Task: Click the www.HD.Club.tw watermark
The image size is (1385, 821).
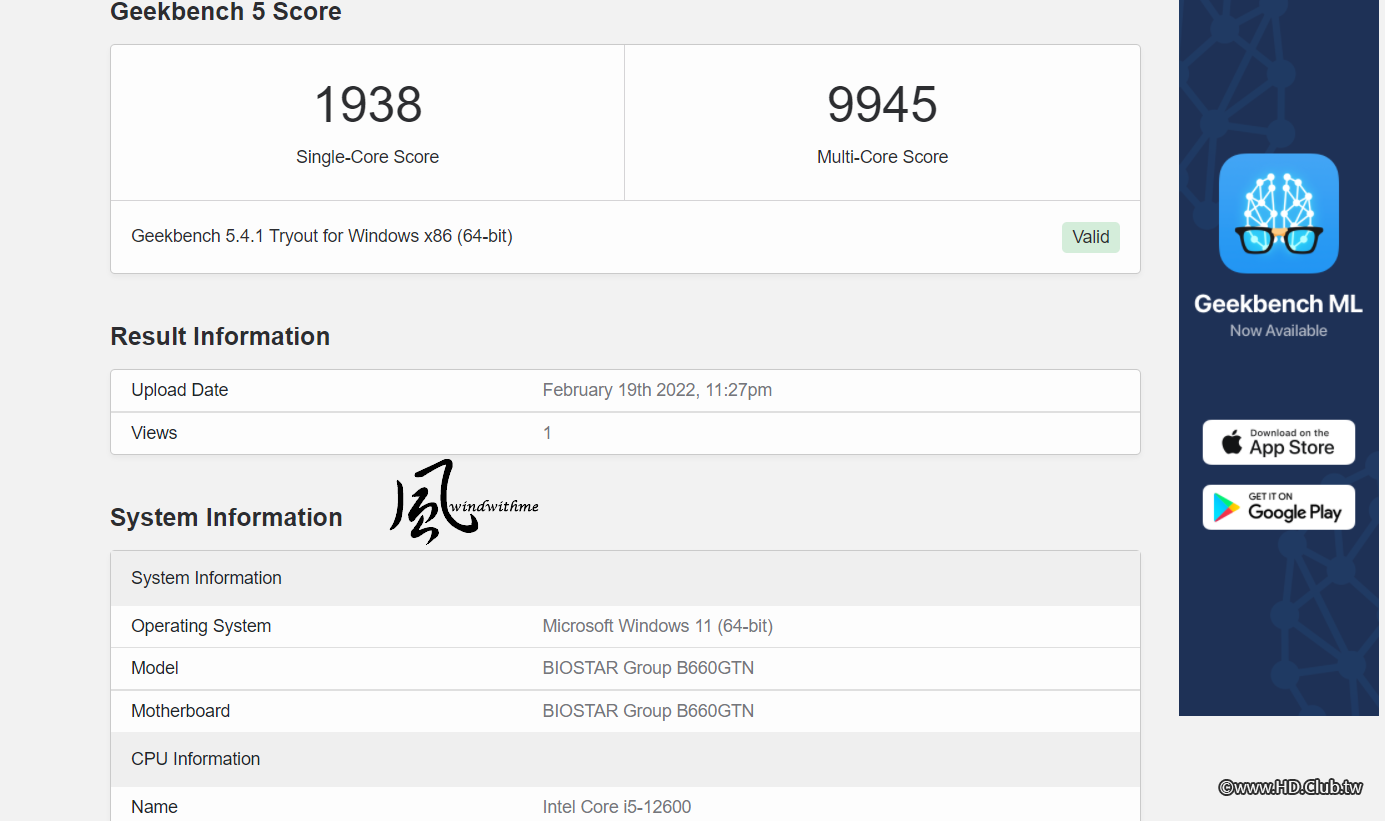Action: coord(1290,787)
